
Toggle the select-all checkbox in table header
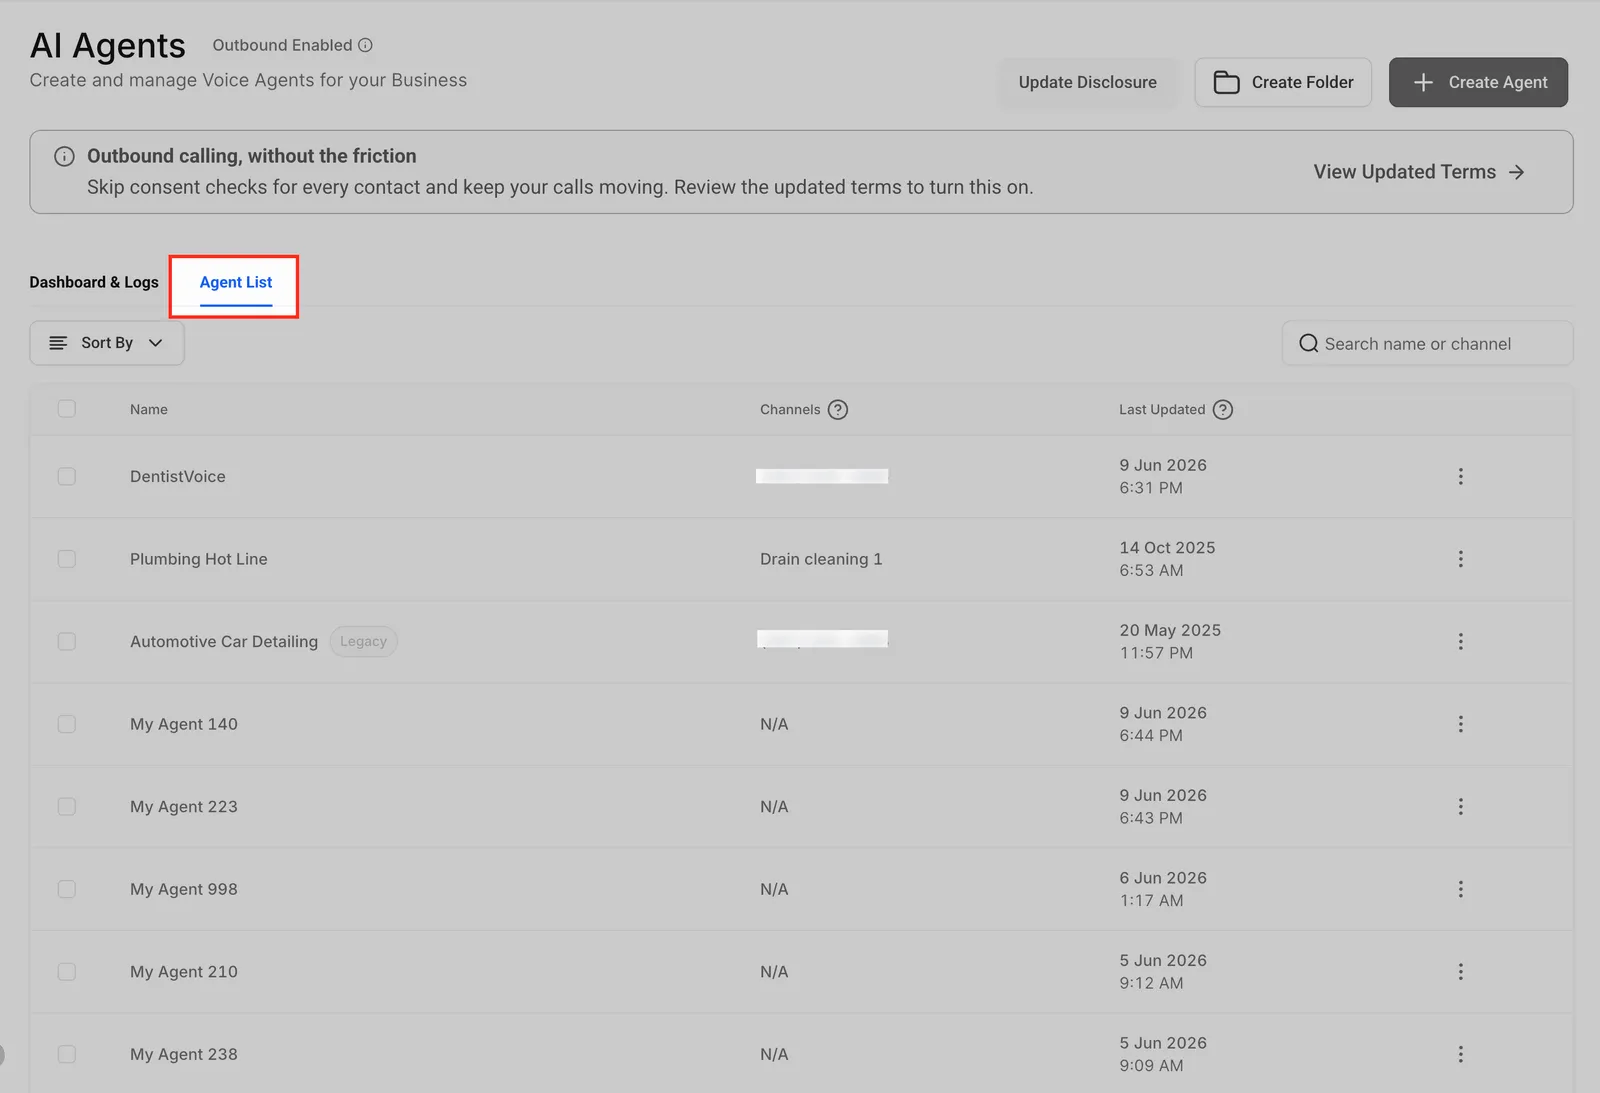67,409
